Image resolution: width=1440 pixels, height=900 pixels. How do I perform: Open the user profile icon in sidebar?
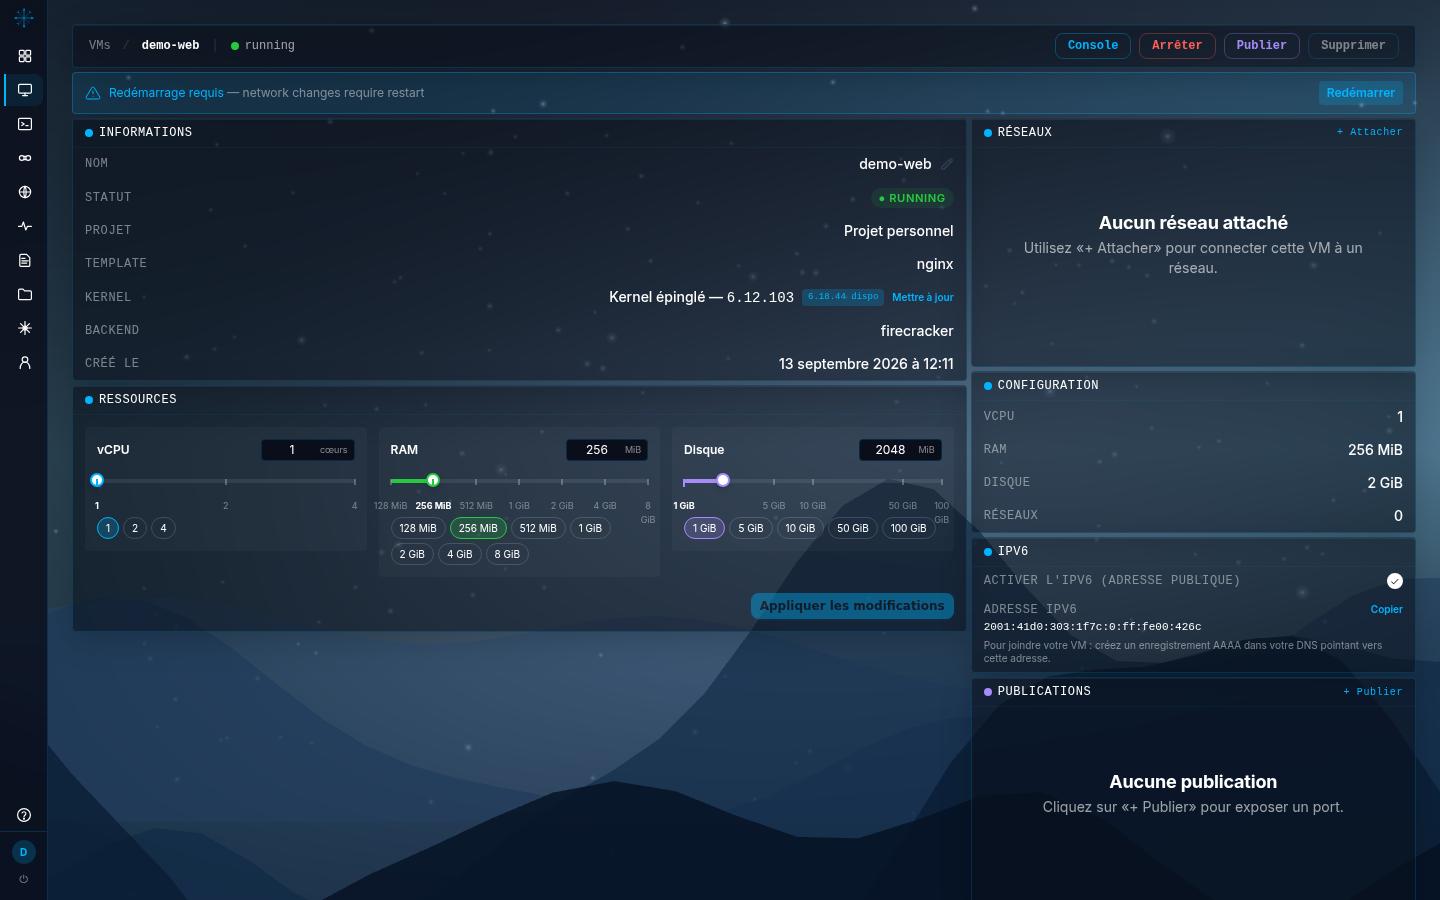(x=25, y=362)
